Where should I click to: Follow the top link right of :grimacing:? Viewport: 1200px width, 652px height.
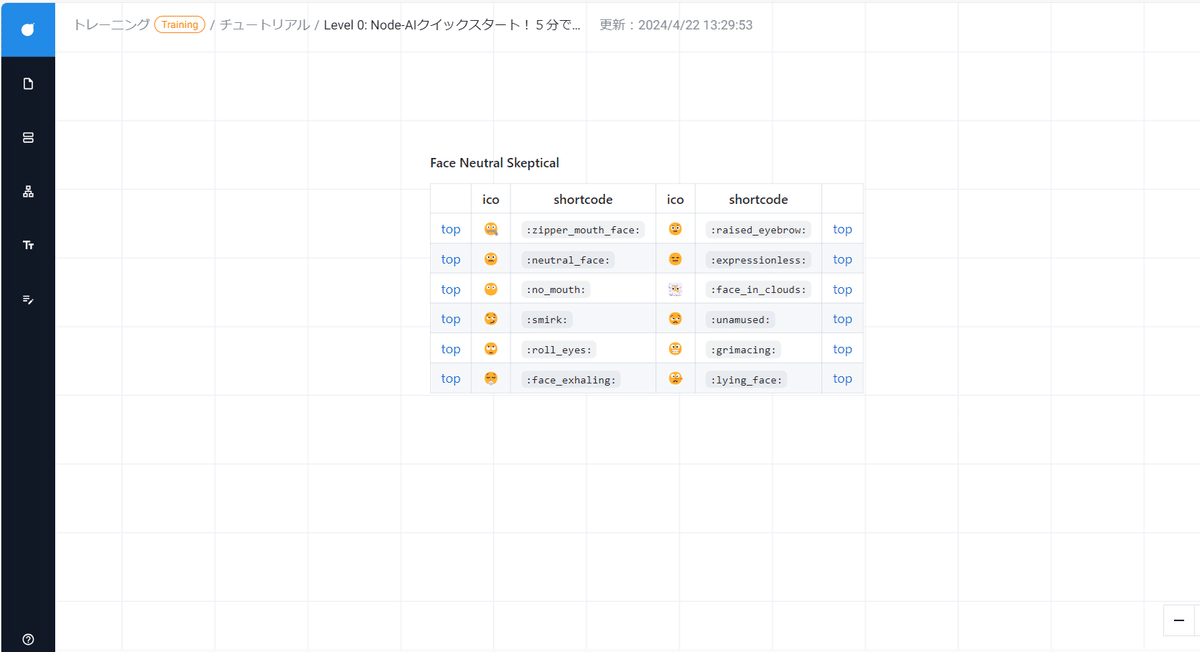843,349
